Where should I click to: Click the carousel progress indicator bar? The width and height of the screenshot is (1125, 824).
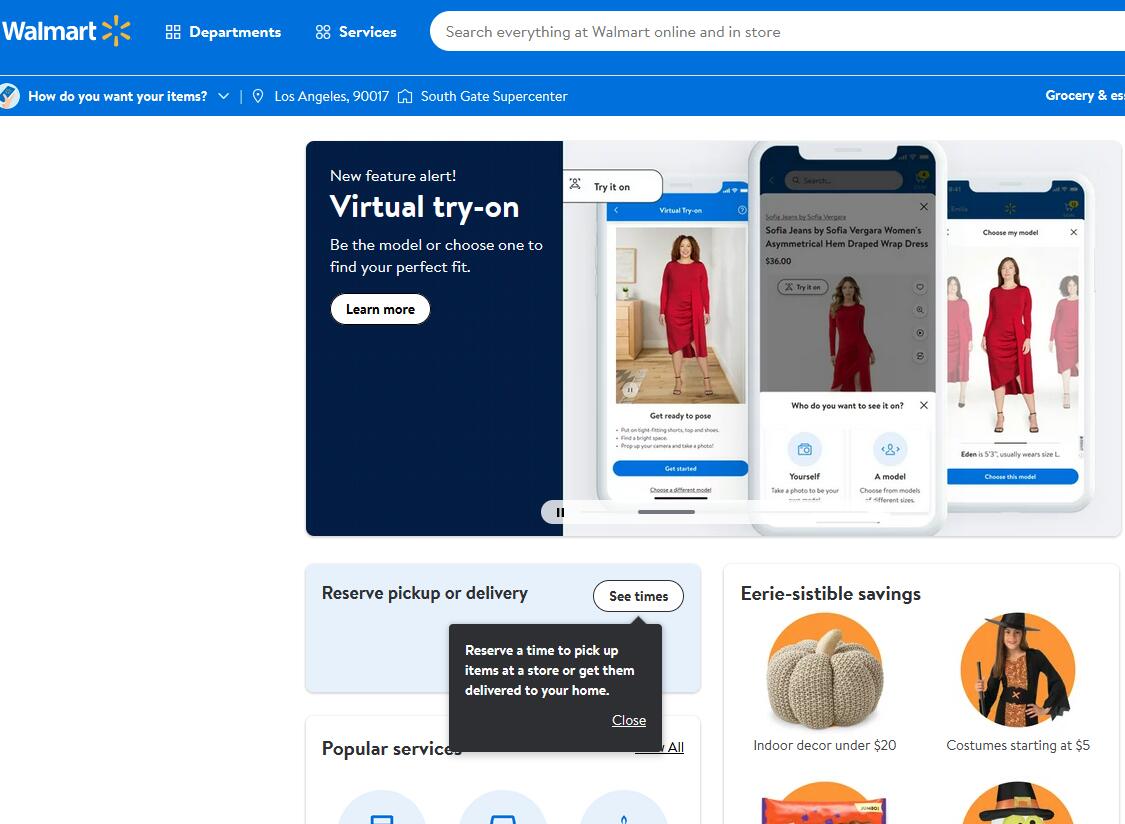666,512
